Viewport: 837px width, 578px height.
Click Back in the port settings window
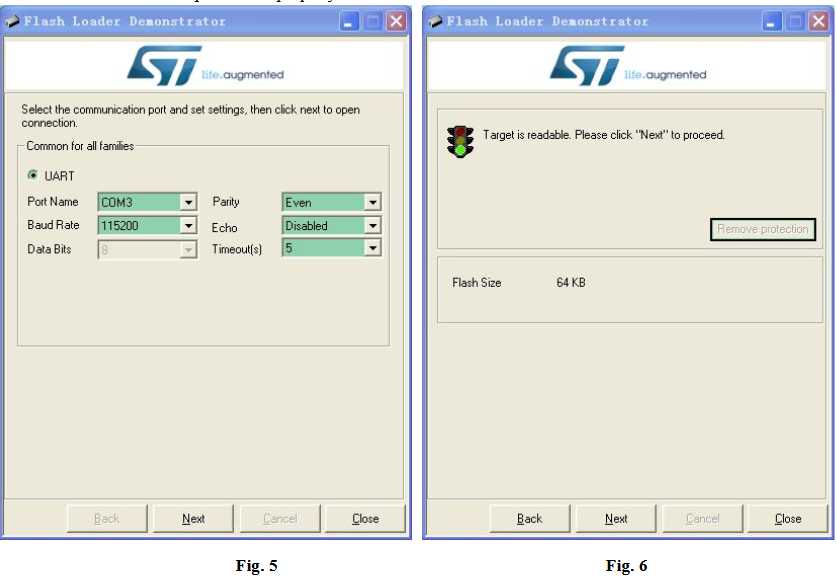click(107, 518)
